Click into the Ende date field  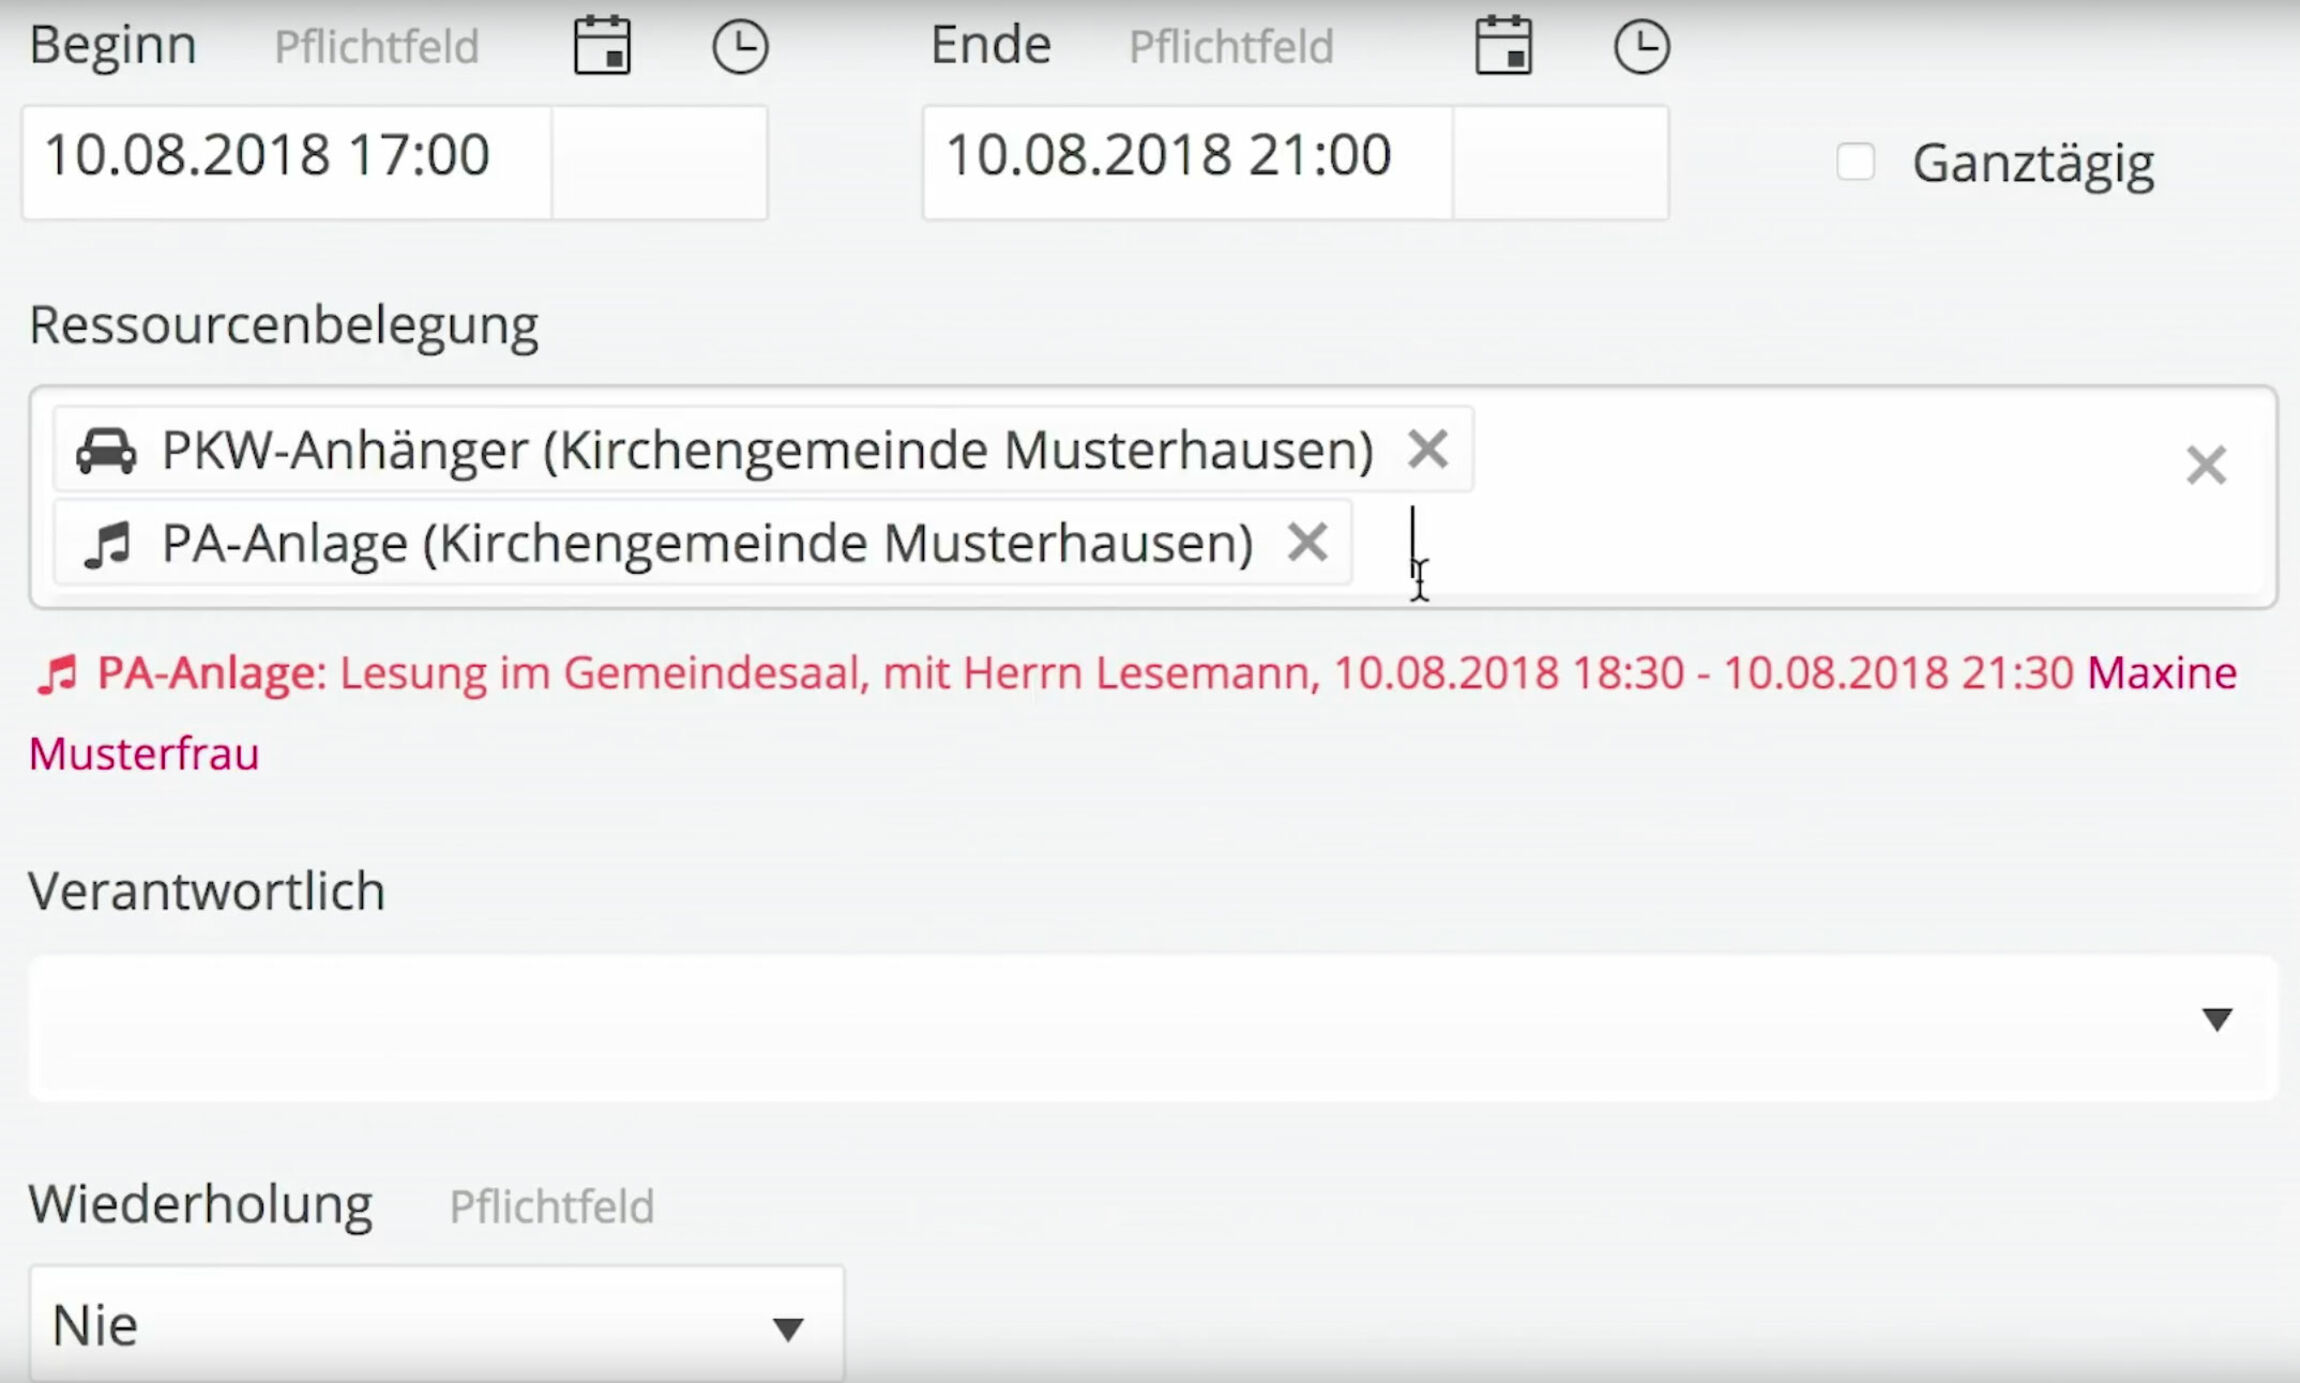coord(1188,162)
